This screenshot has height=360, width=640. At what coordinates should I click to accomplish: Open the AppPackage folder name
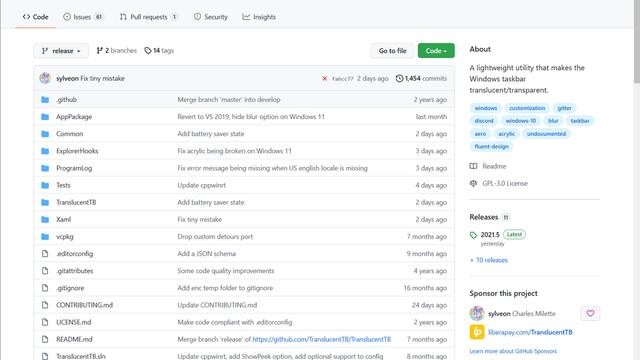pyautogui.click(x=74, y=117)
